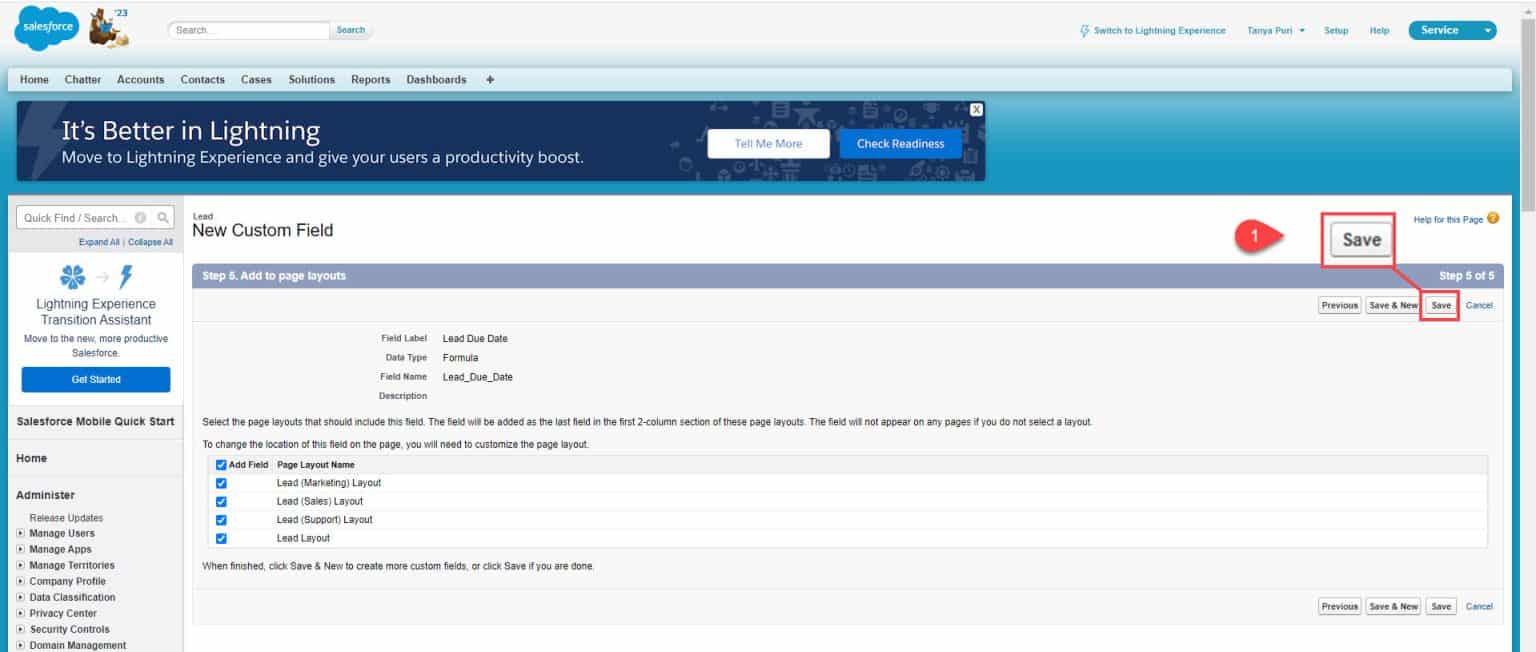Open Salesforce Mobile Quick Start in the sidebar
The image size is (1536, 652).
click(96, 422)
